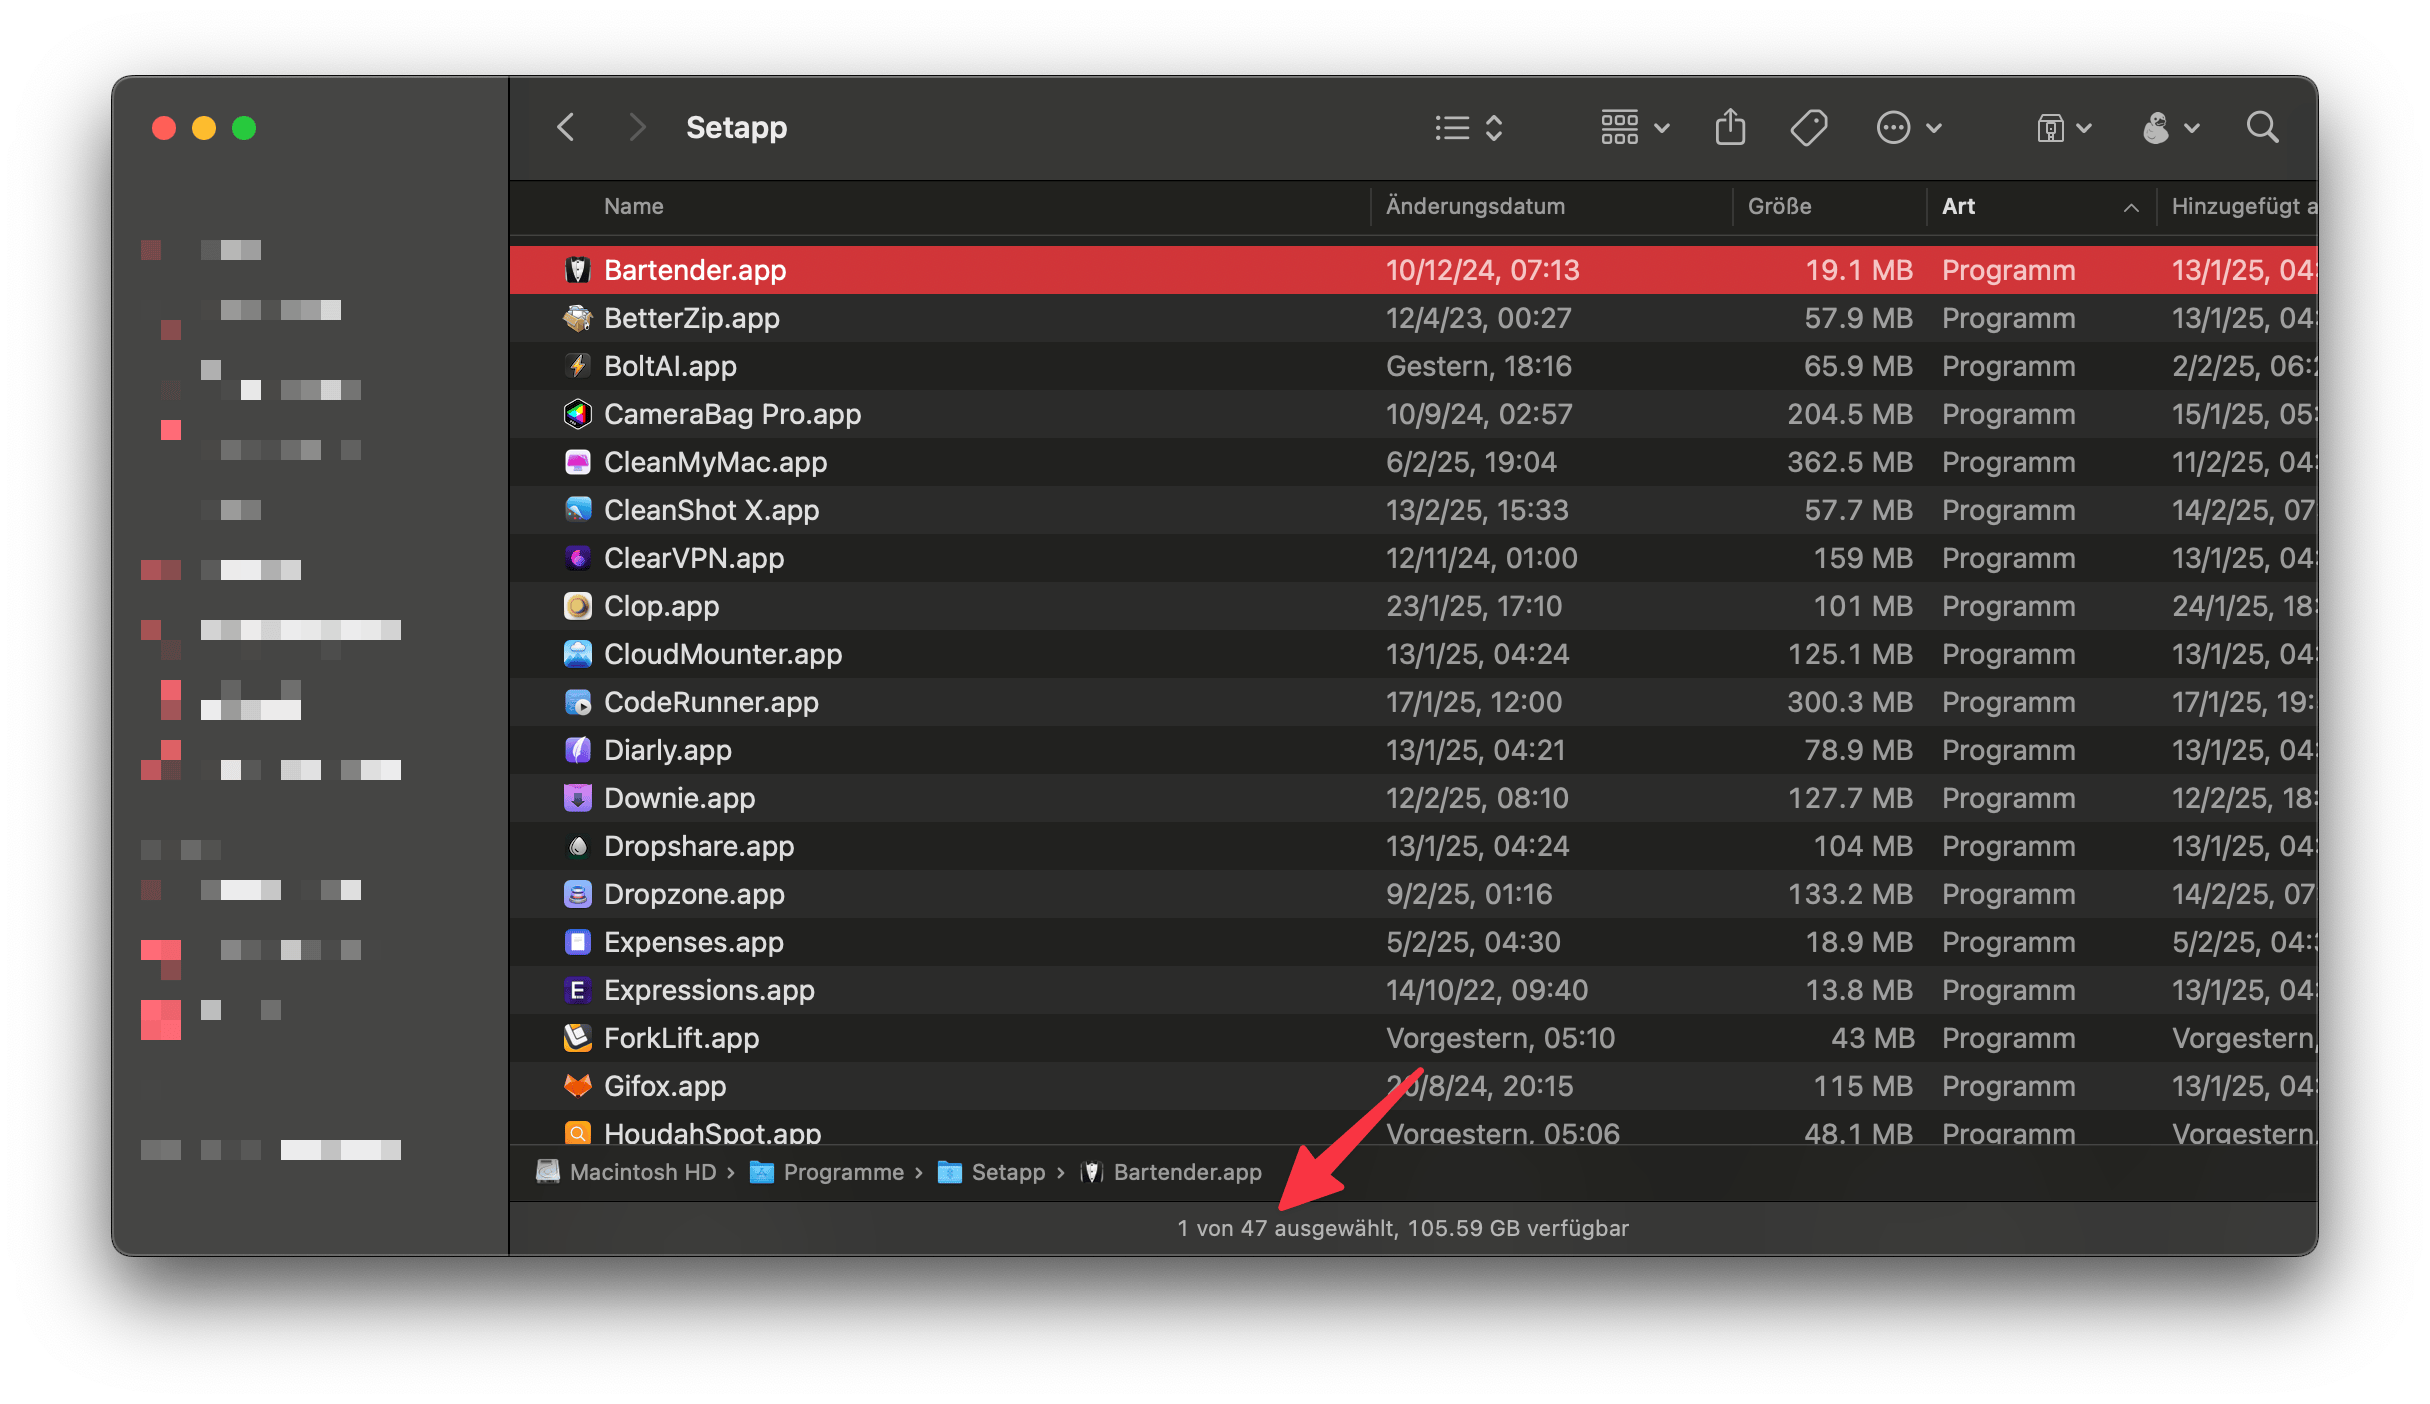Screen dimensions: 2430x1404
Task: Select the ClearVPN.app icon
Action: coord(578,558)
